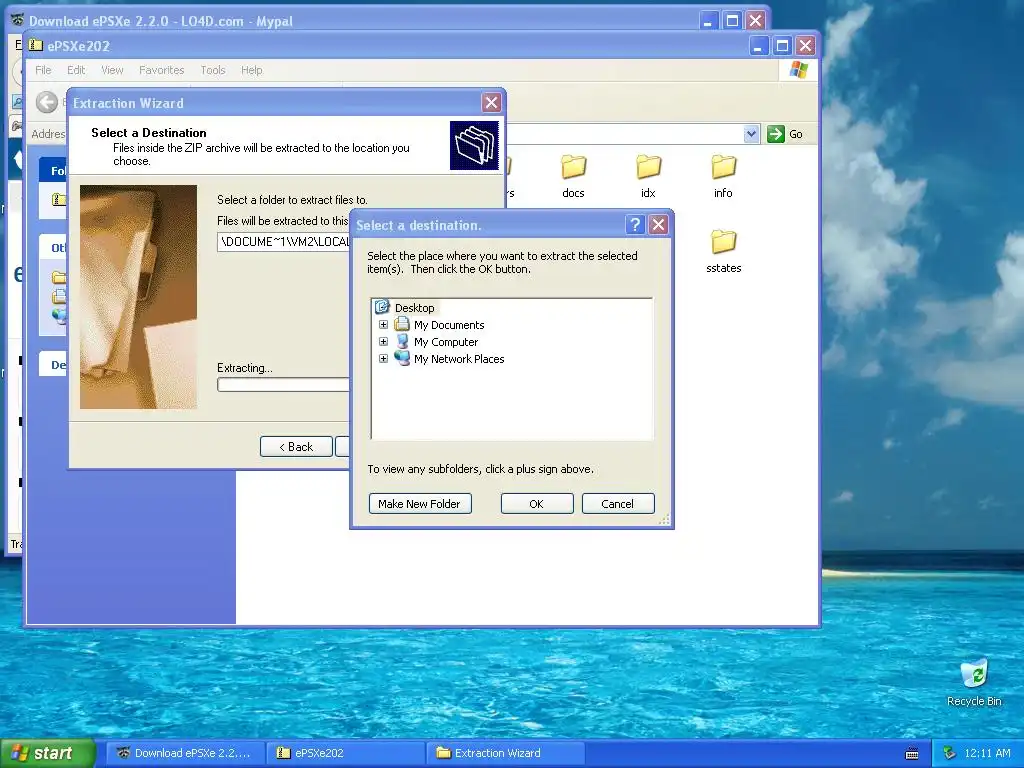This screenshot has height=768, width=1024.
Task: Click the extraction path input field
Action: click(284, 242)
